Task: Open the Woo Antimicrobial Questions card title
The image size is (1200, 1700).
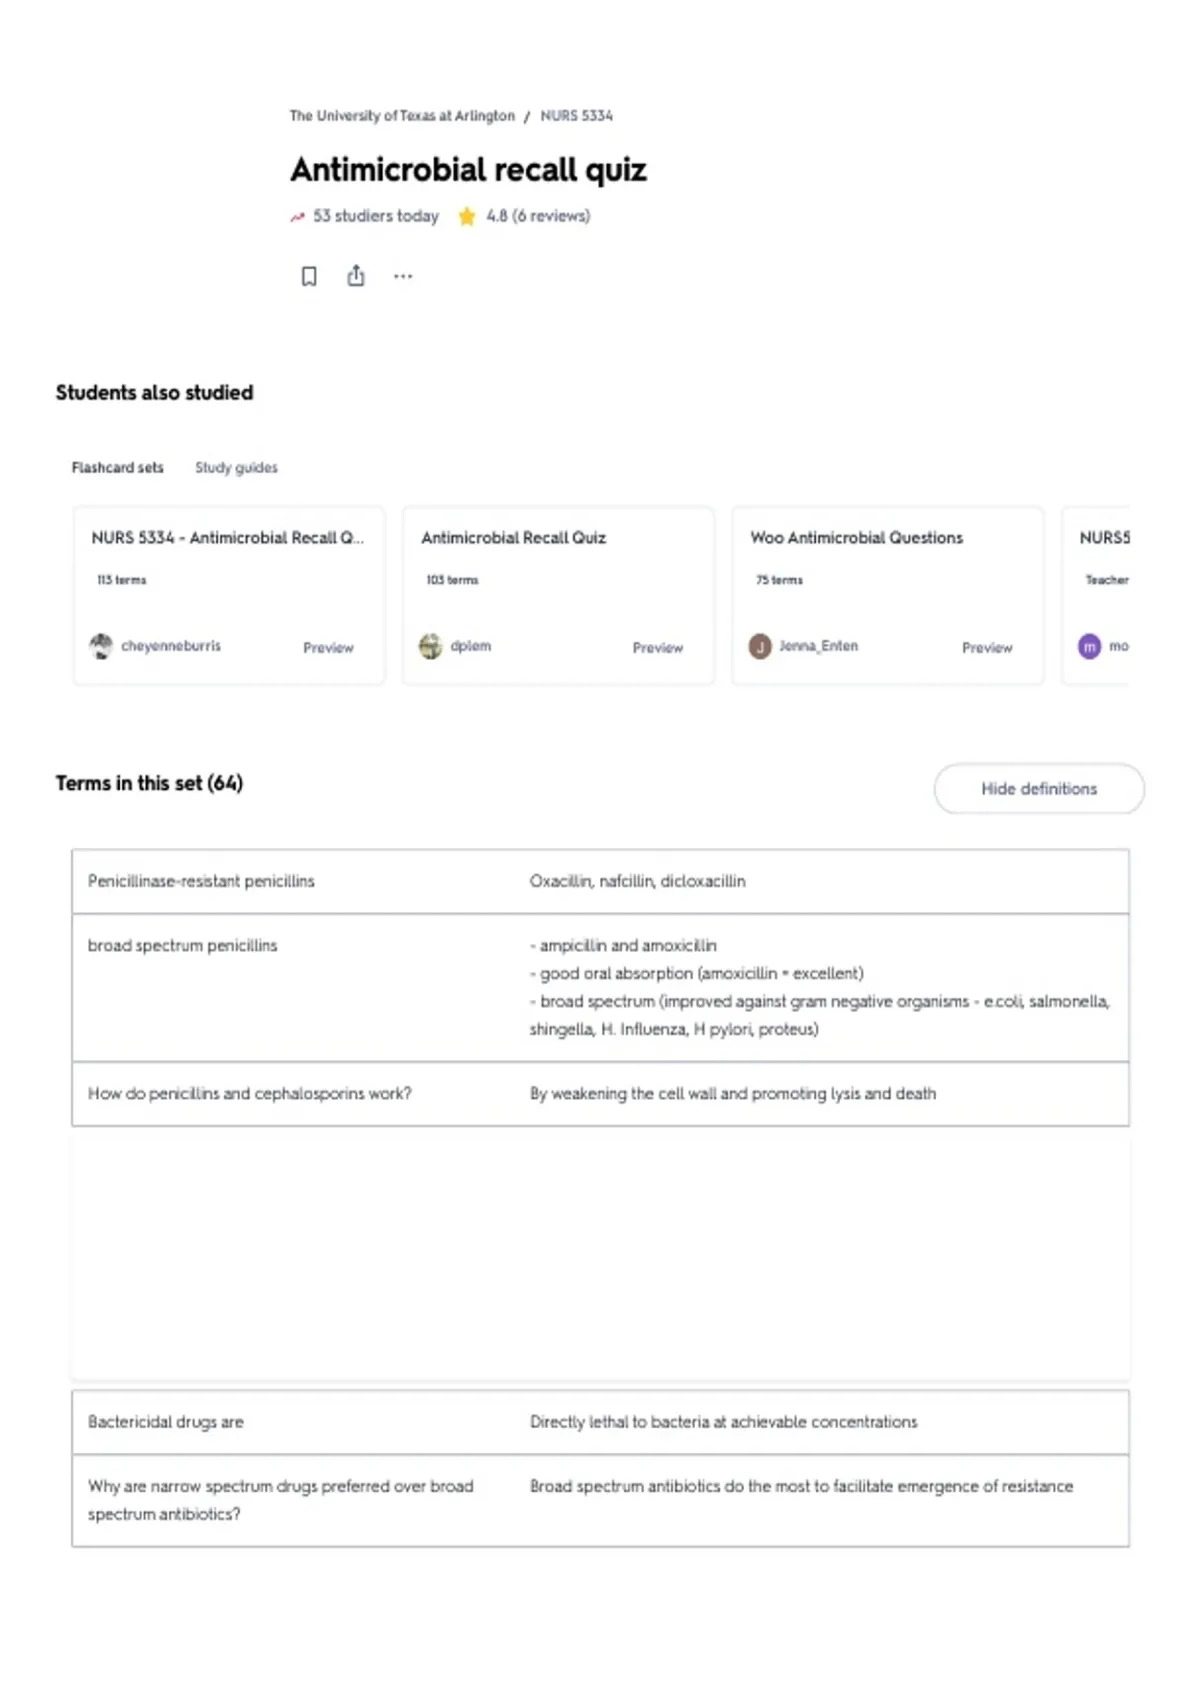Action: [857, 538]
